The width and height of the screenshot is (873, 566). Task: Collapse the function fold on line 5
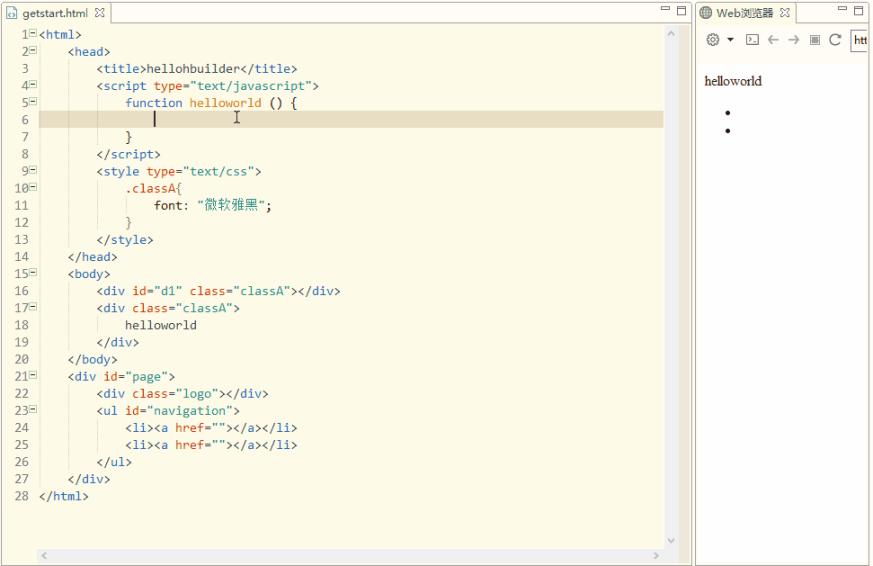[33, 101]
